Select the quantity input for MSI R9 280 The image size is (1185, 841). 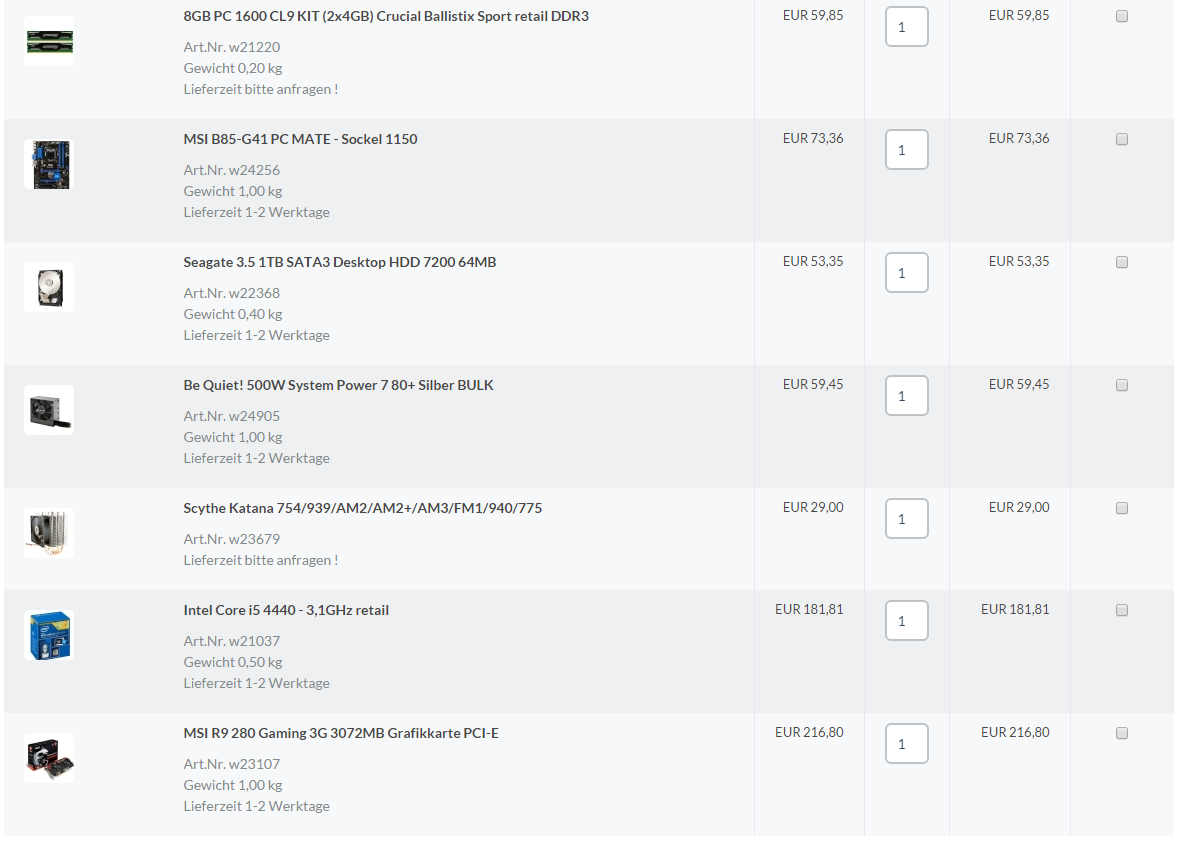[907, 744]
